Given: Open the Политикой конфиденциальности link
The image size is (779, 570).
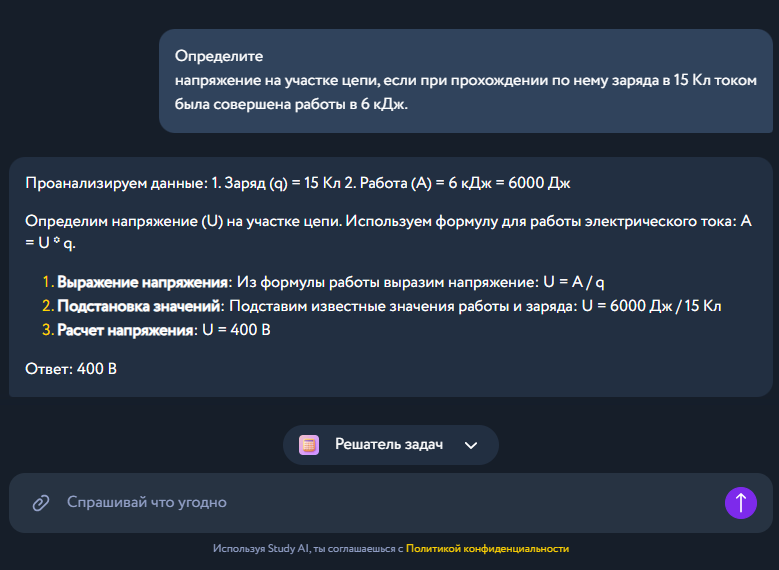Looking at the screenshot, I should click(487, 549).
